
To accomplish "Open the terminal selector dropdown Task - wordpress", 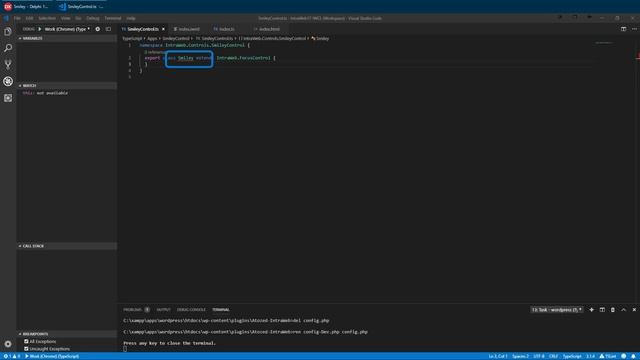I will [x=557, y=310].
